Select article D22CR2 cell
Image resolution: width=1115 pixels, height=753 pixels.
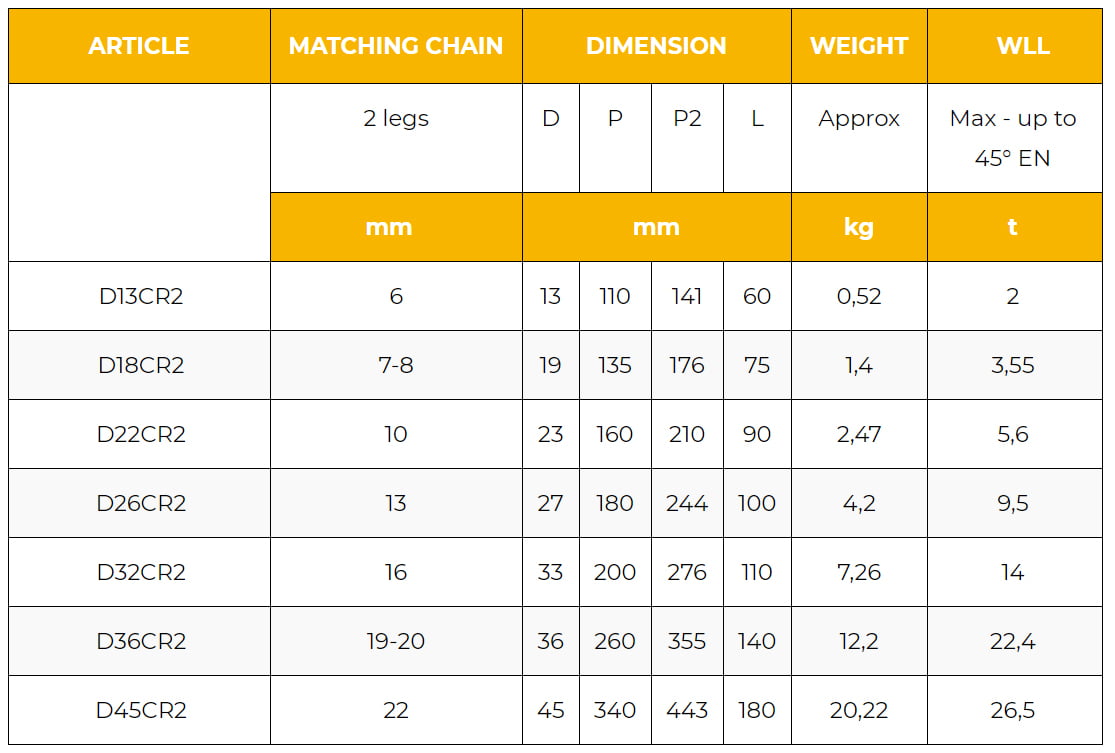pyautogui.click(x=141, y=434)
